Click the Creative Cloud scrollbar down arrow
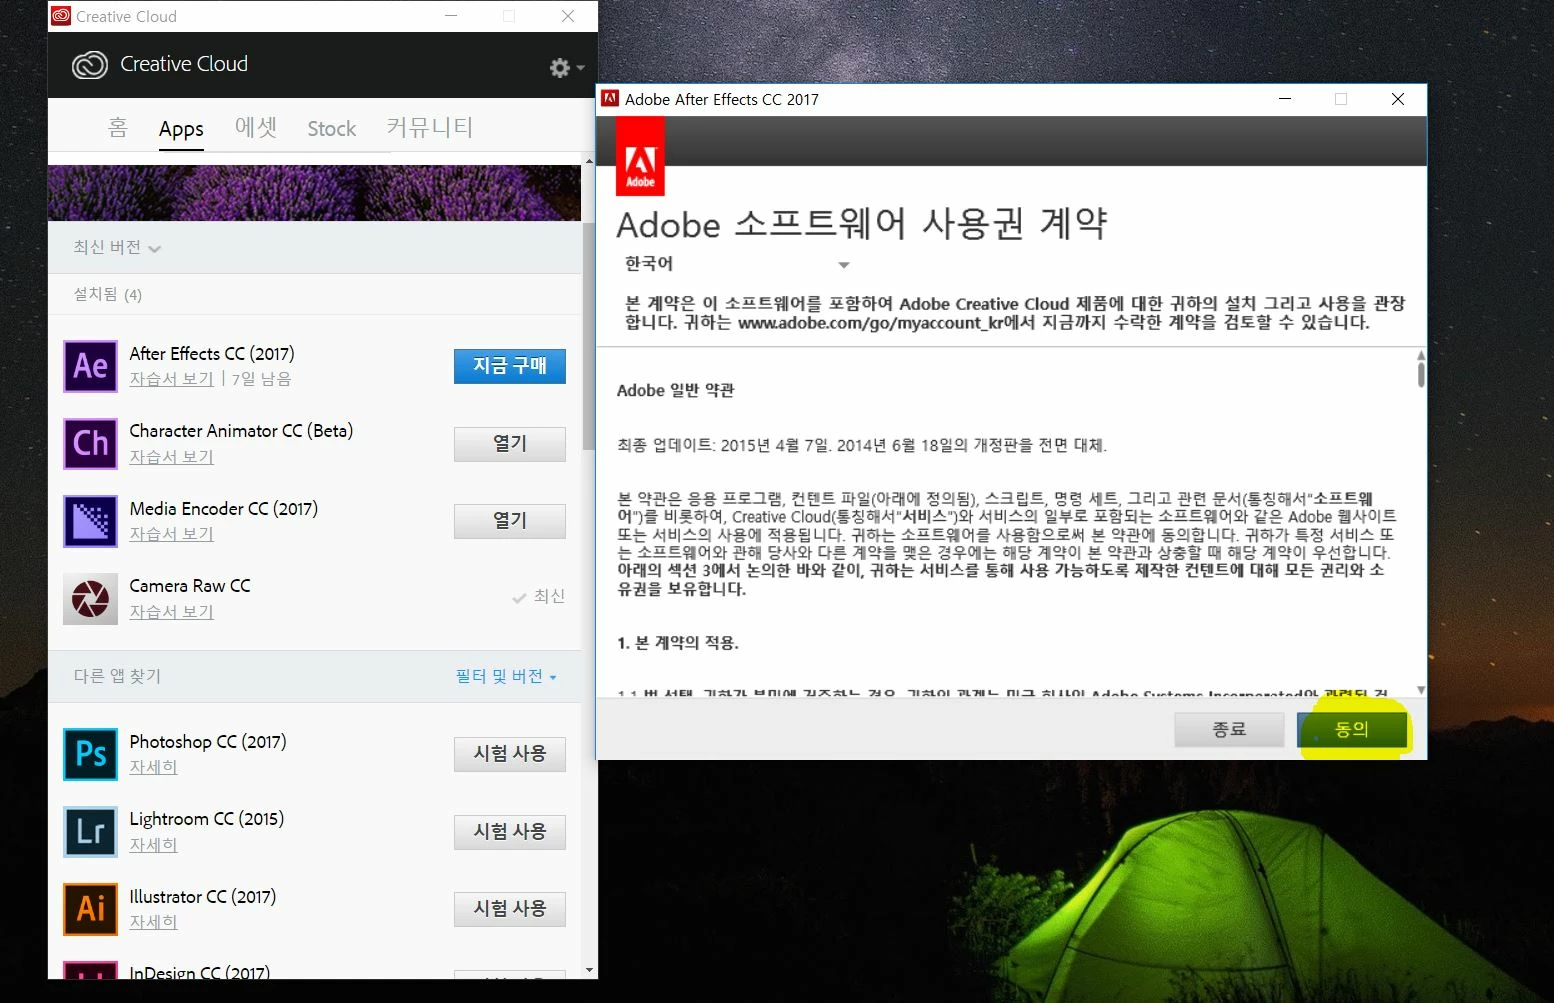The image size is (1554, 1003). (589, 970)
